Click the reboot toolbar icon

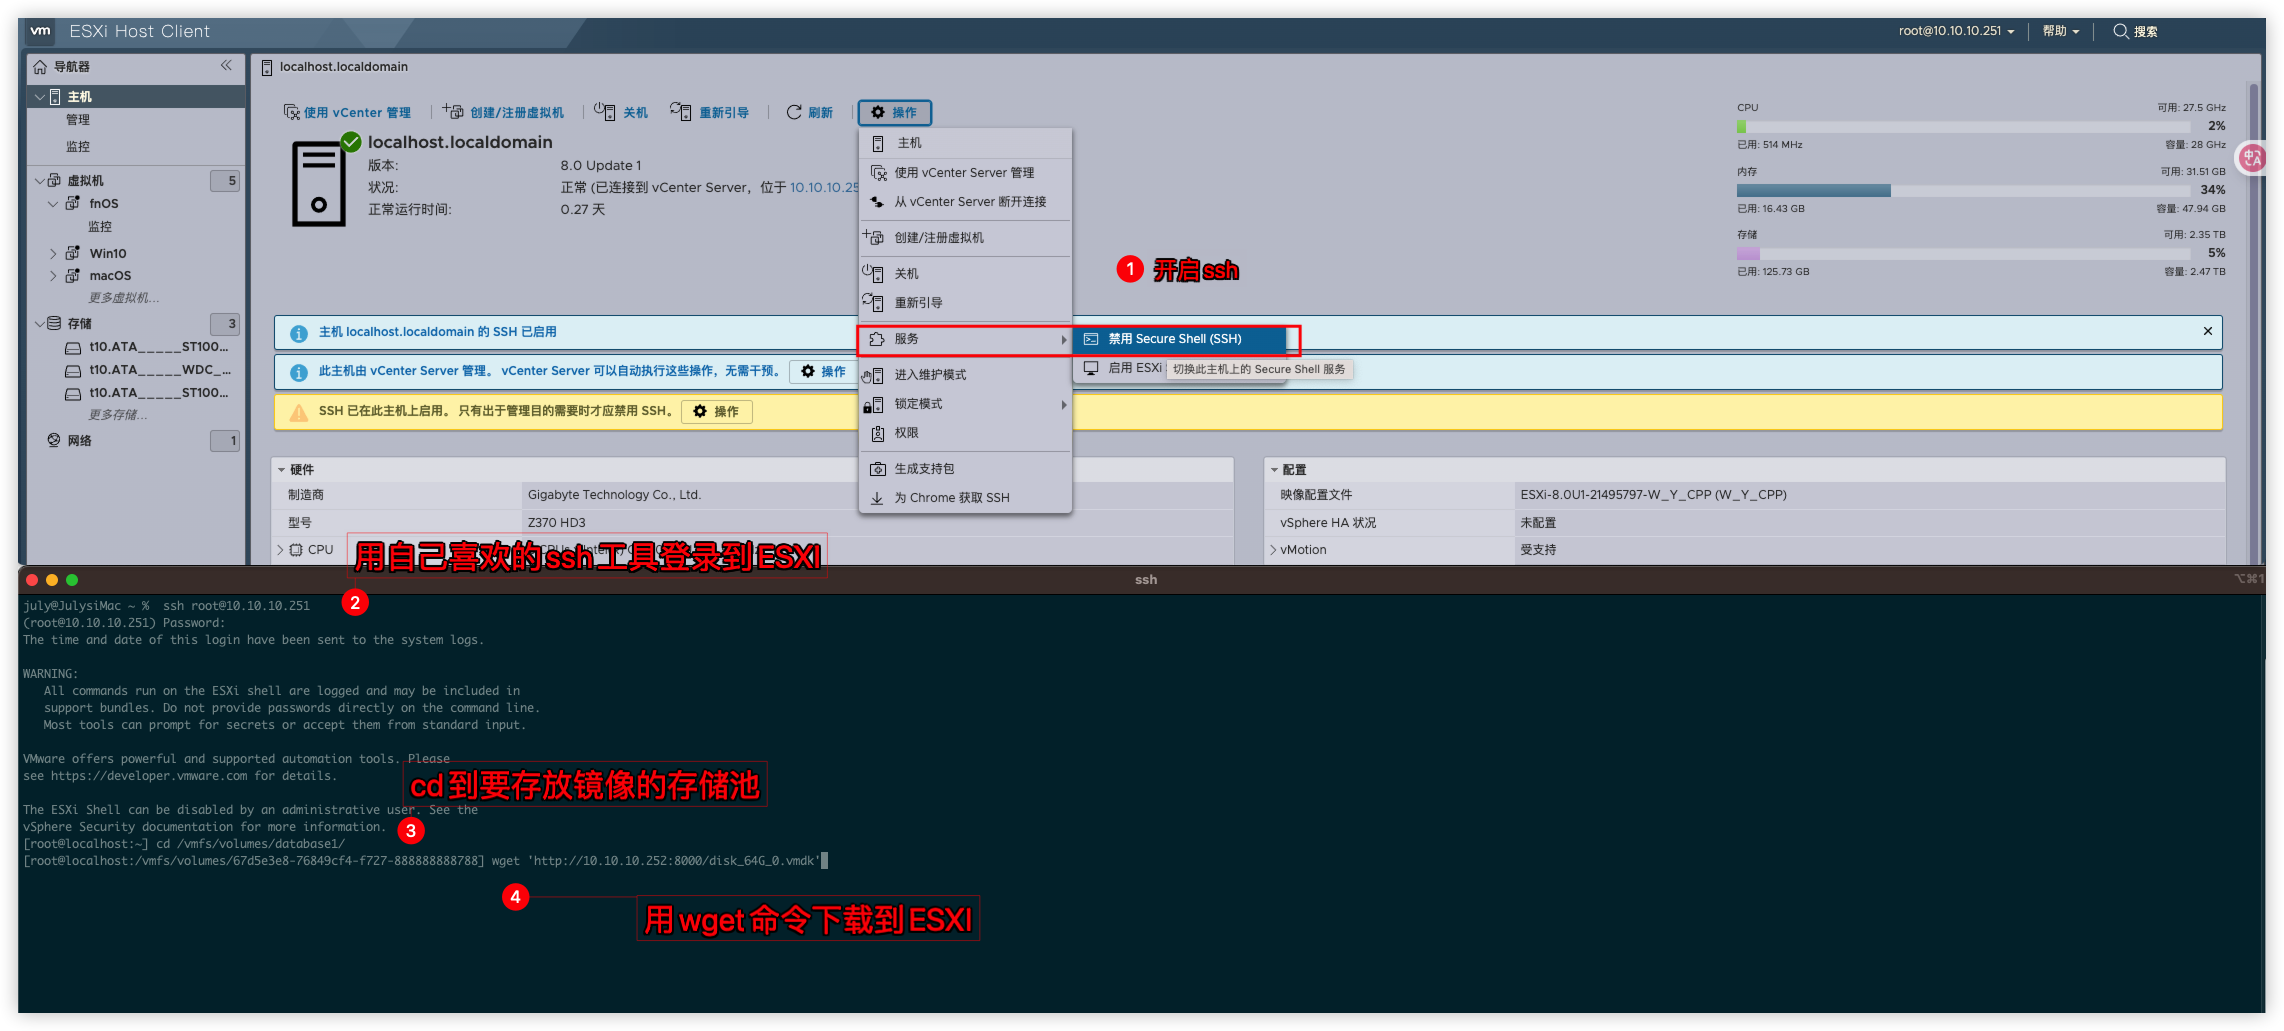[680, 112]
